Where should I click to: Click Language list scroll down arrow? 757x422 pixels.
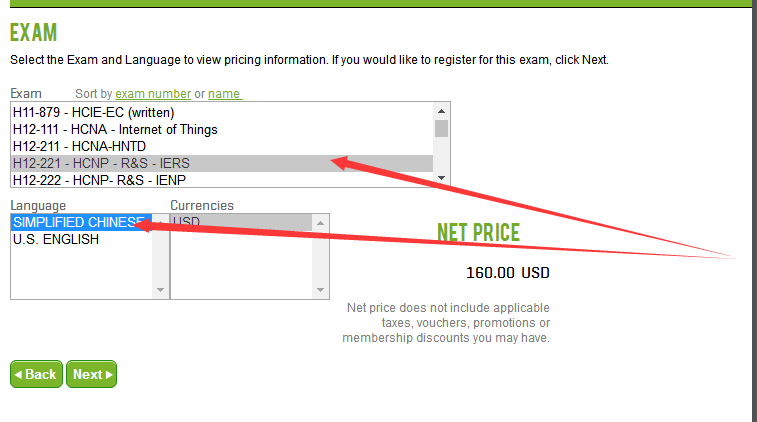click(x=160, y=290)
